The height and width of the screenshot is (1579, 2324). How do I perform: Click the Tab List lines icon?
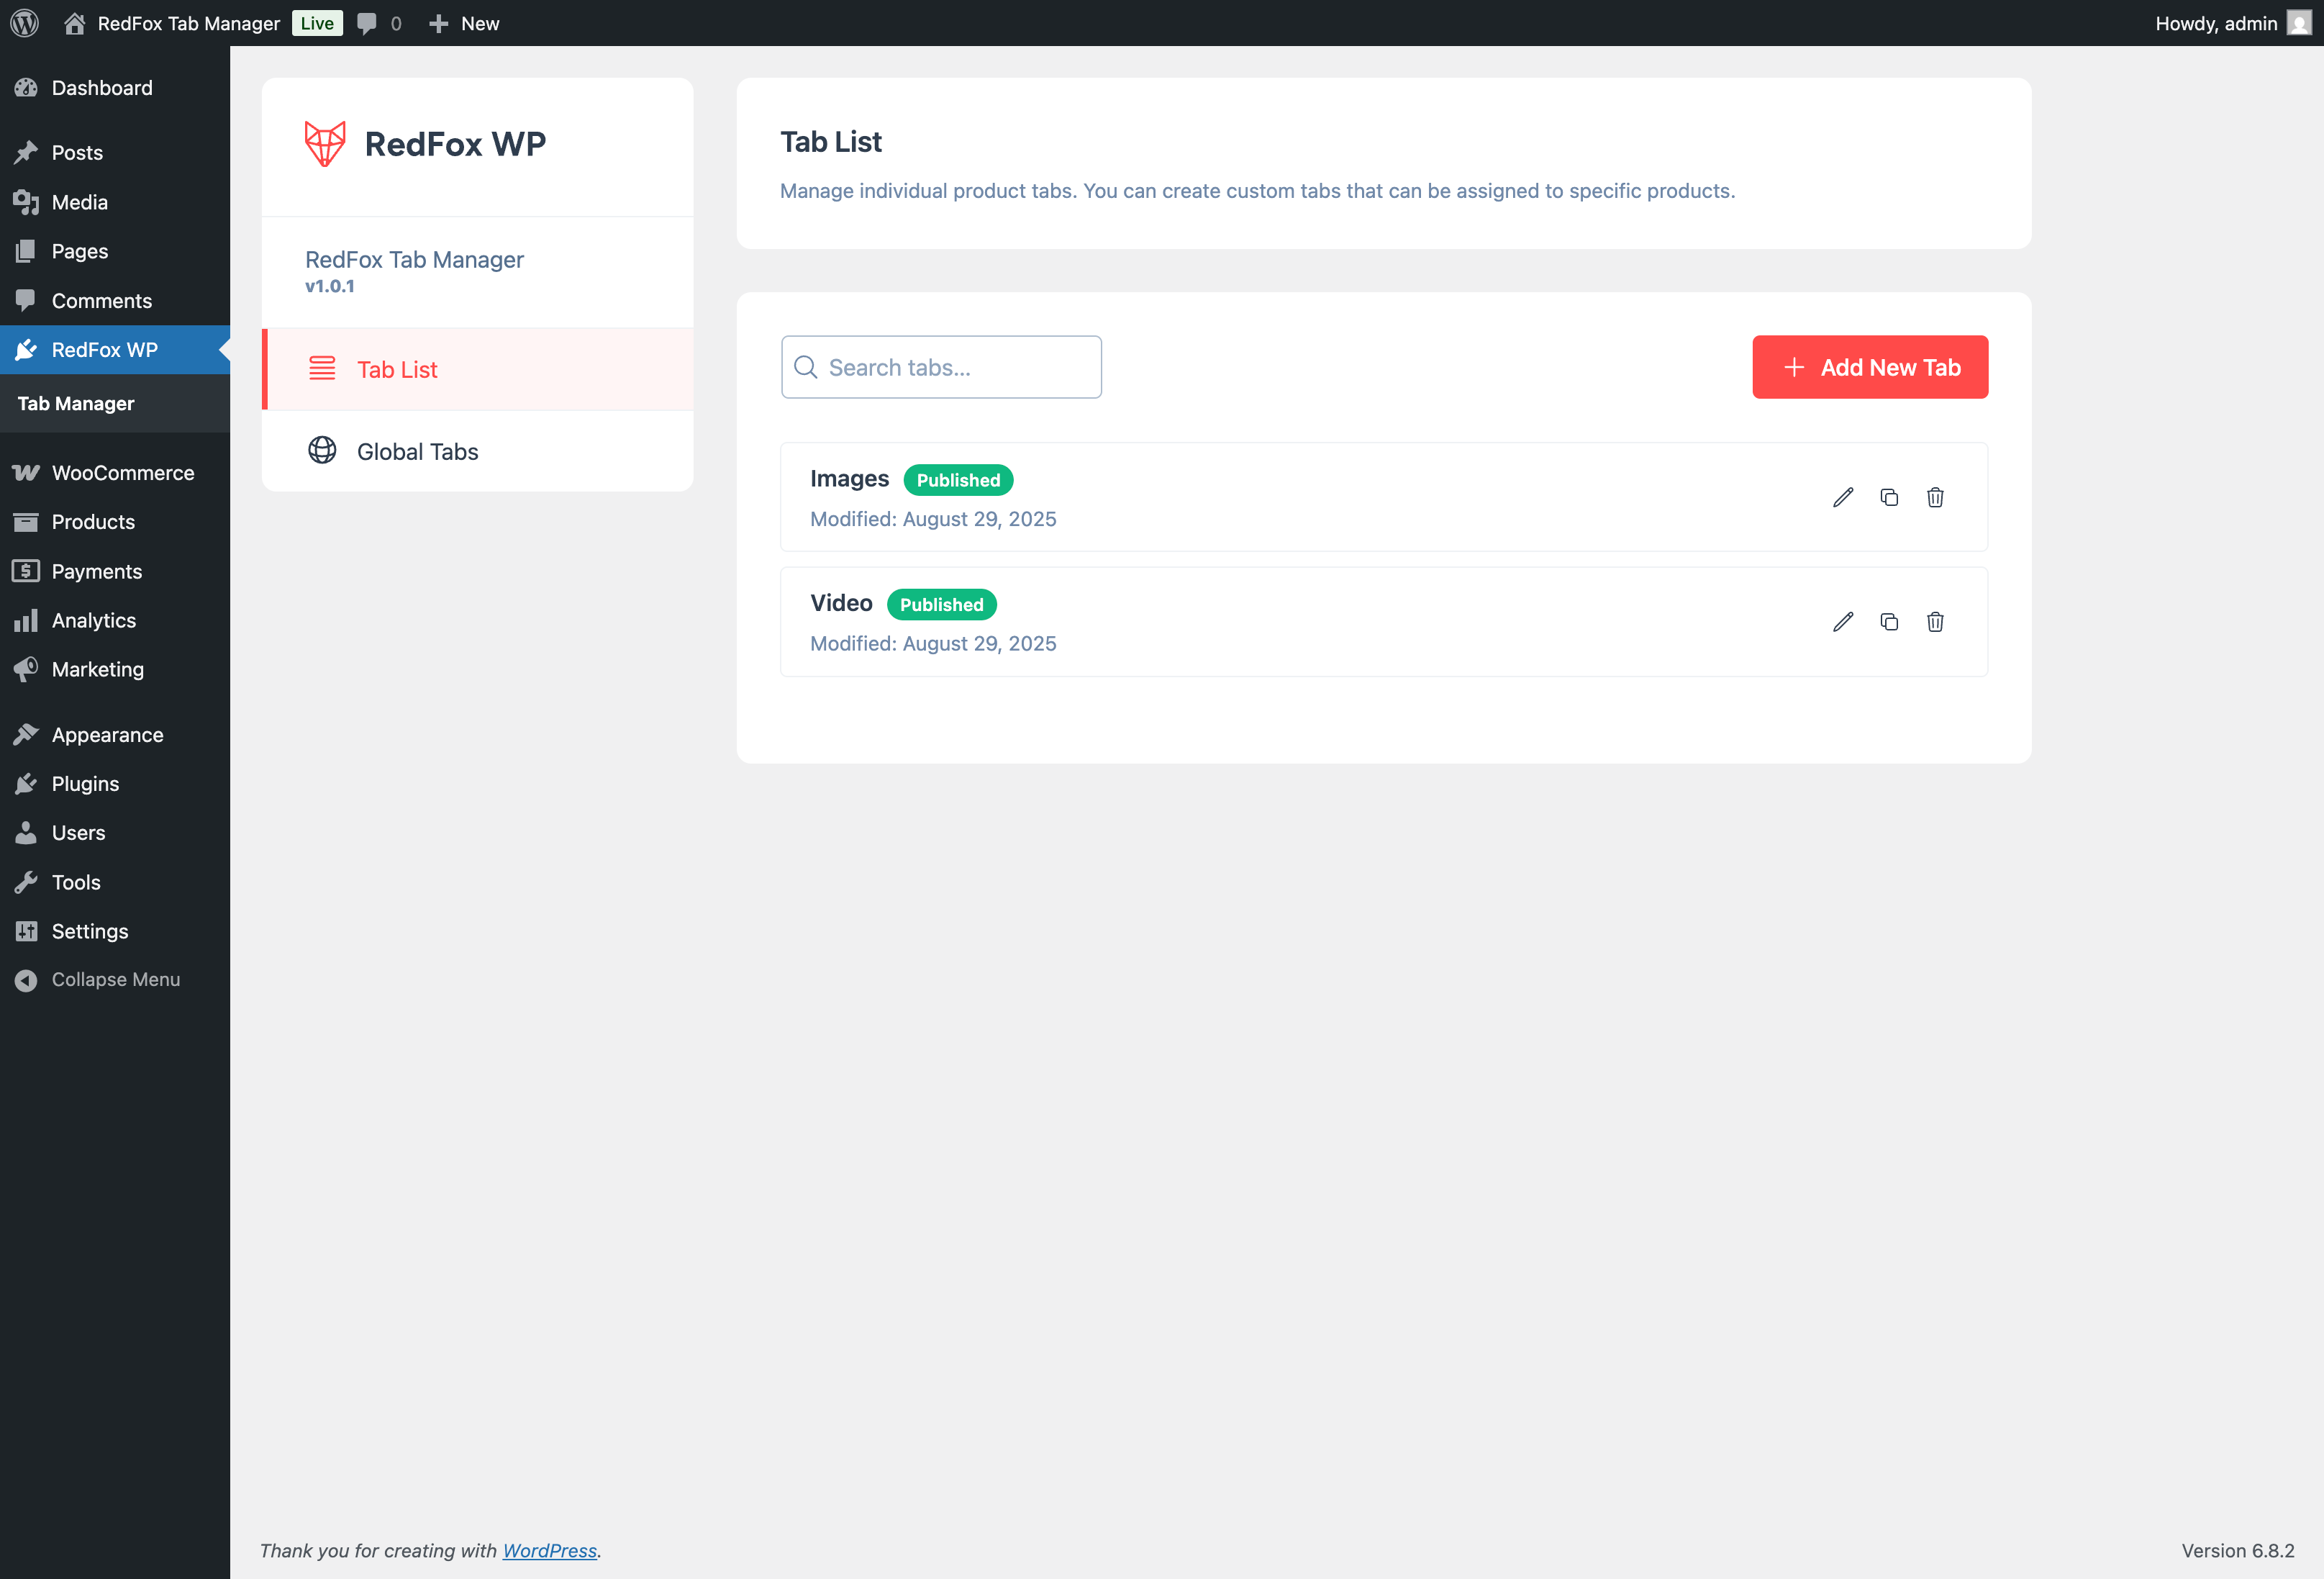pyautogui.click(x=322, y=368)
